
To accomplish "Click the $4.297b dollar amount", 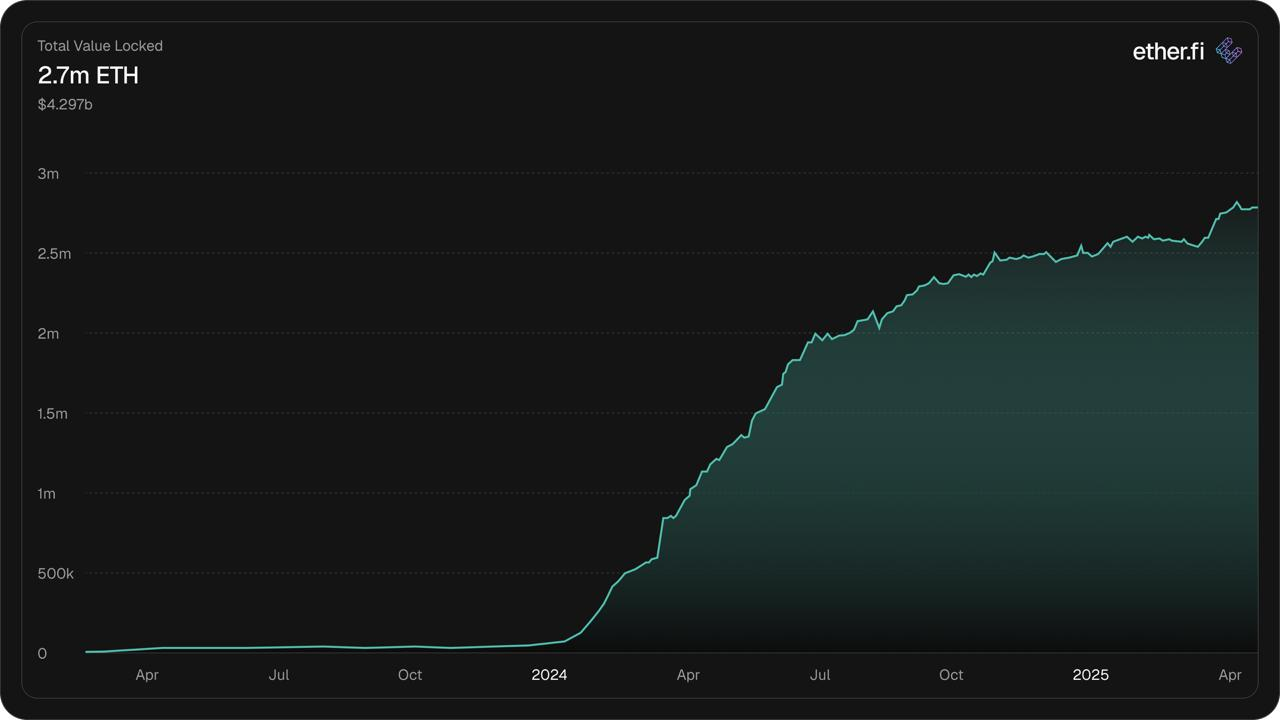I will click(x=65, y=104).
